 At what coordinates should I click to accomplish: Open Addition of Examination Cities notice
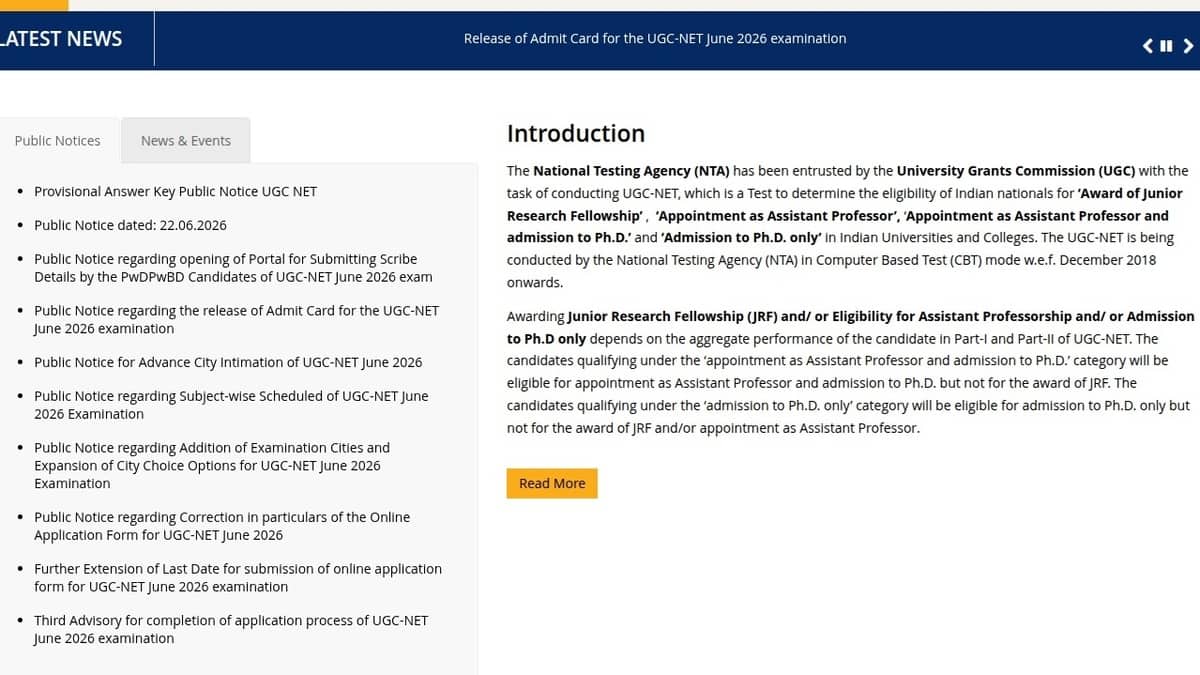pyautogui.click(x=212, y=465)
